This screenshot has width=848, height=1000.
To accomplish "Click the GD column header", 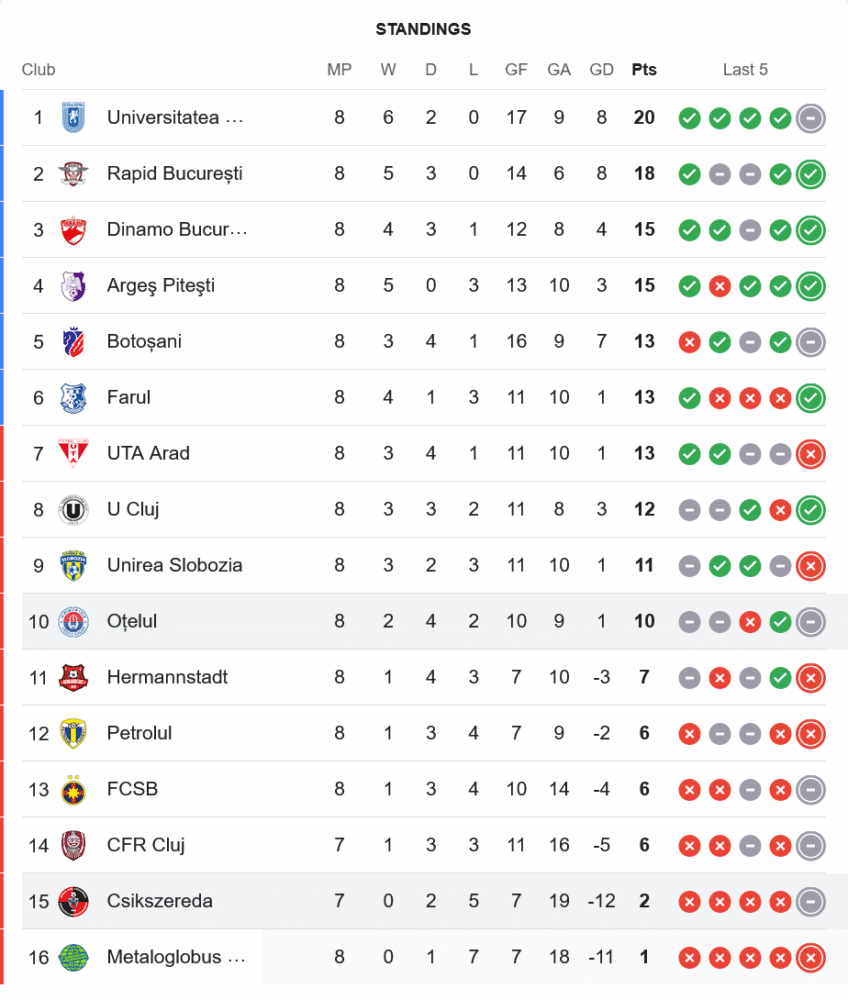I will [602, 70].
